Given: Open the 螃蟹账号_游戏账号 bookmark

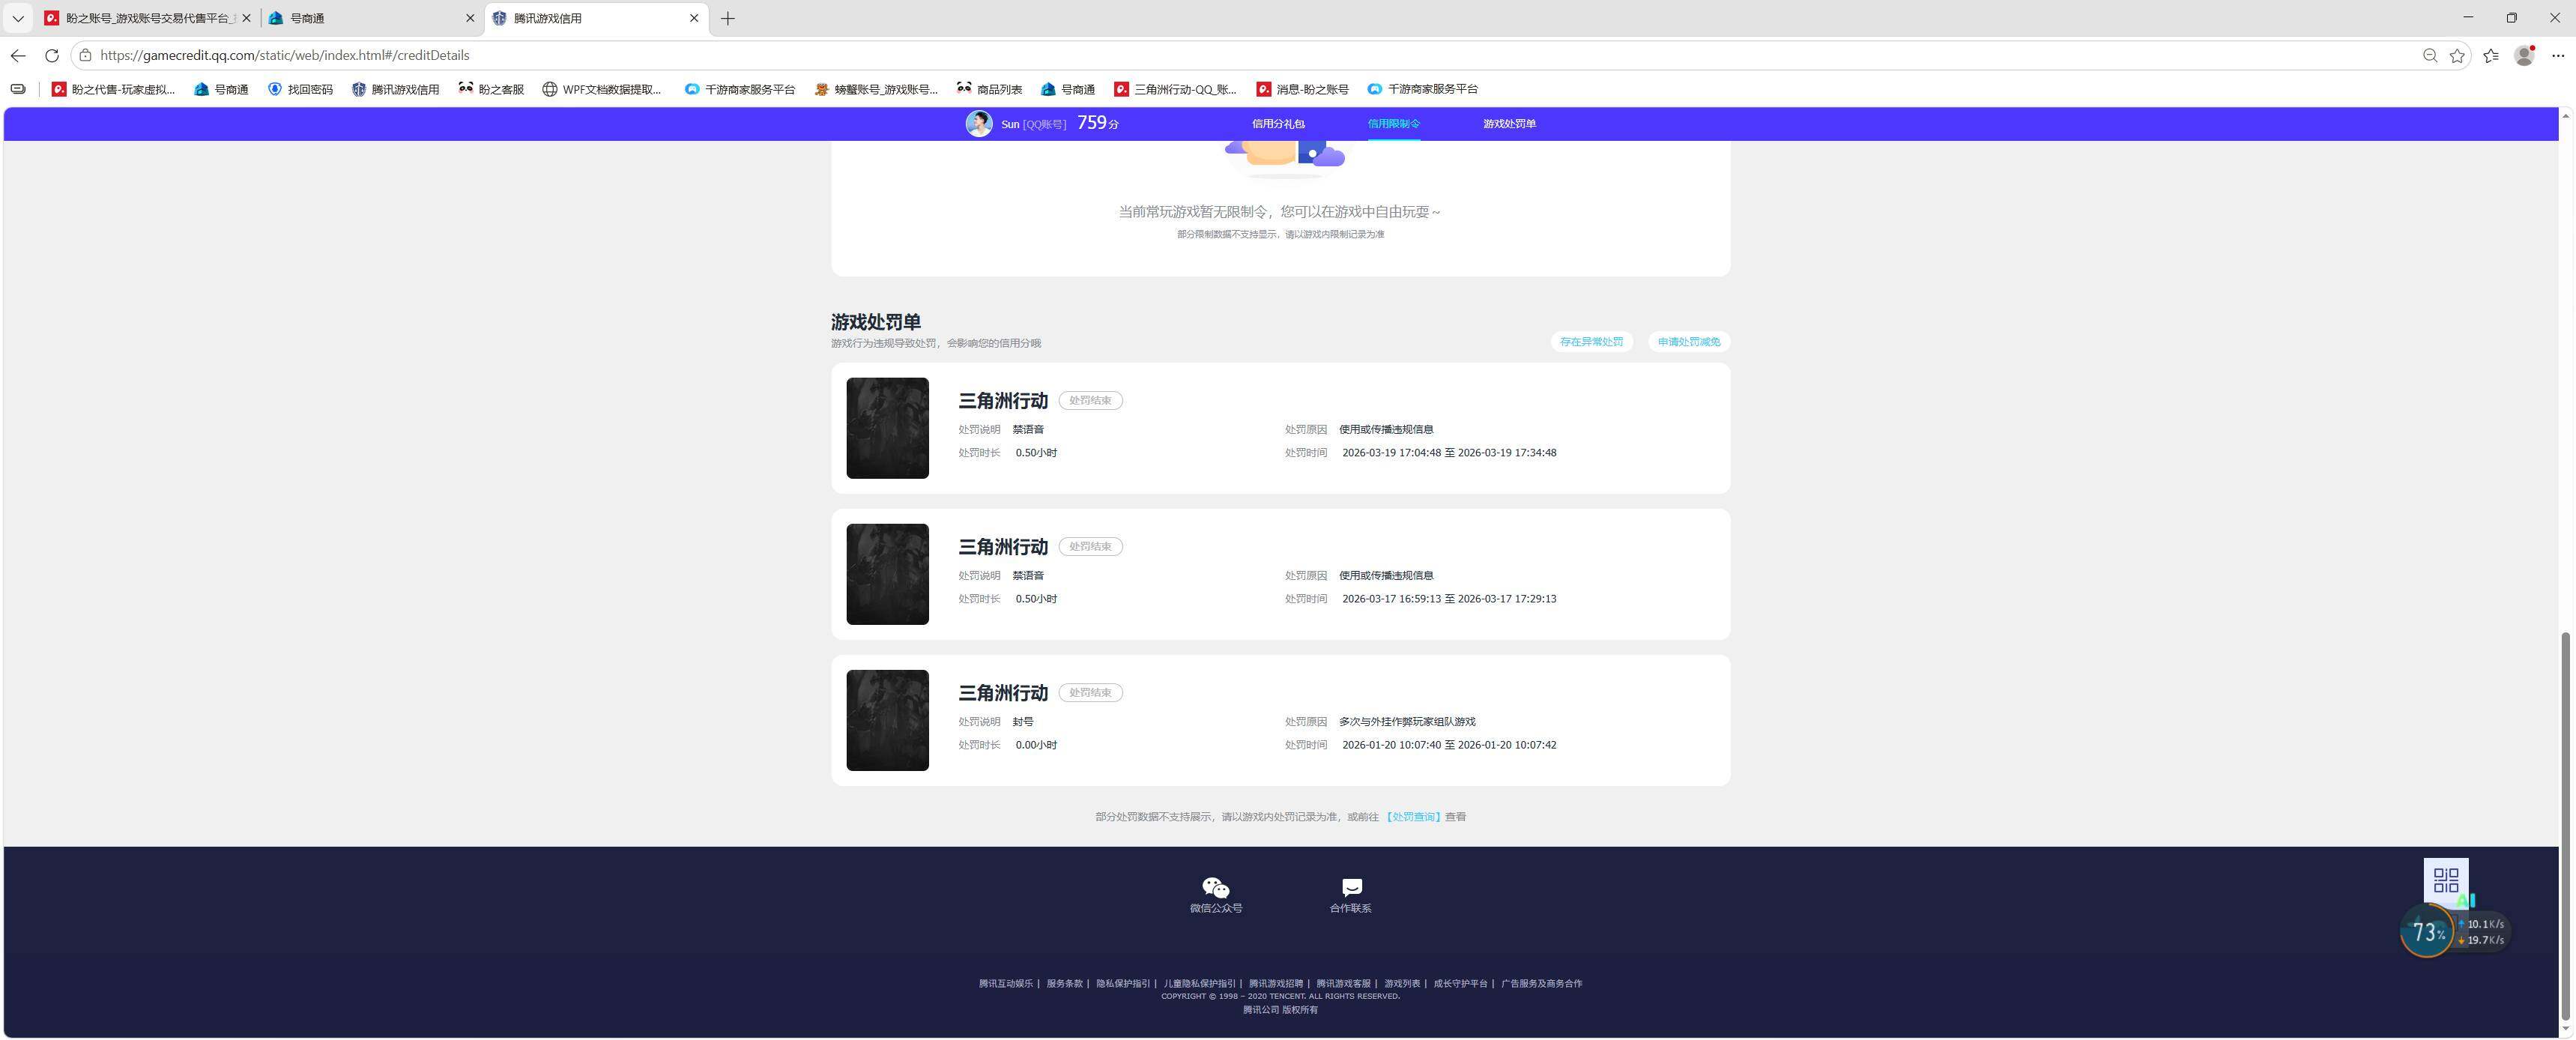Looking at the screenshot, I should [876, 89].
